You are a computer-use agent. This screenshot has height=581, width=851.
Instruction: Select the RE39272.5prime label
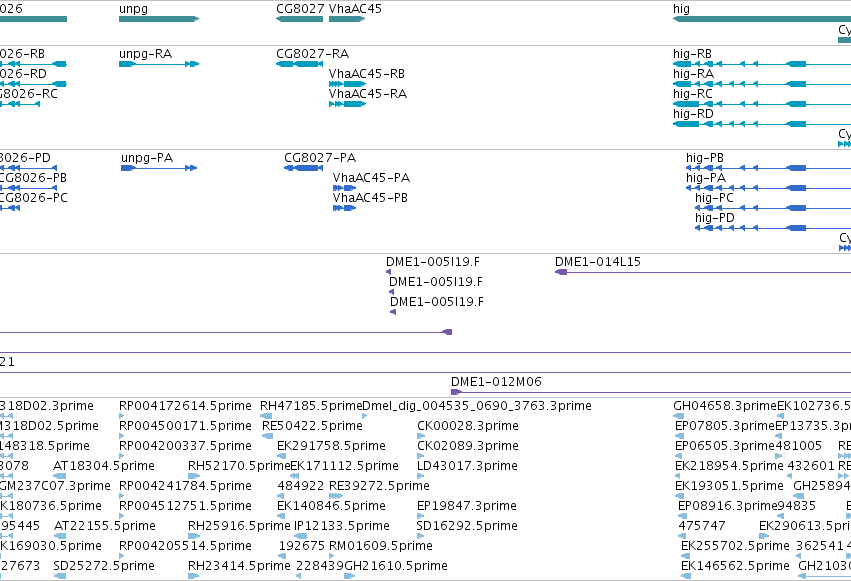tap(379, 486)
